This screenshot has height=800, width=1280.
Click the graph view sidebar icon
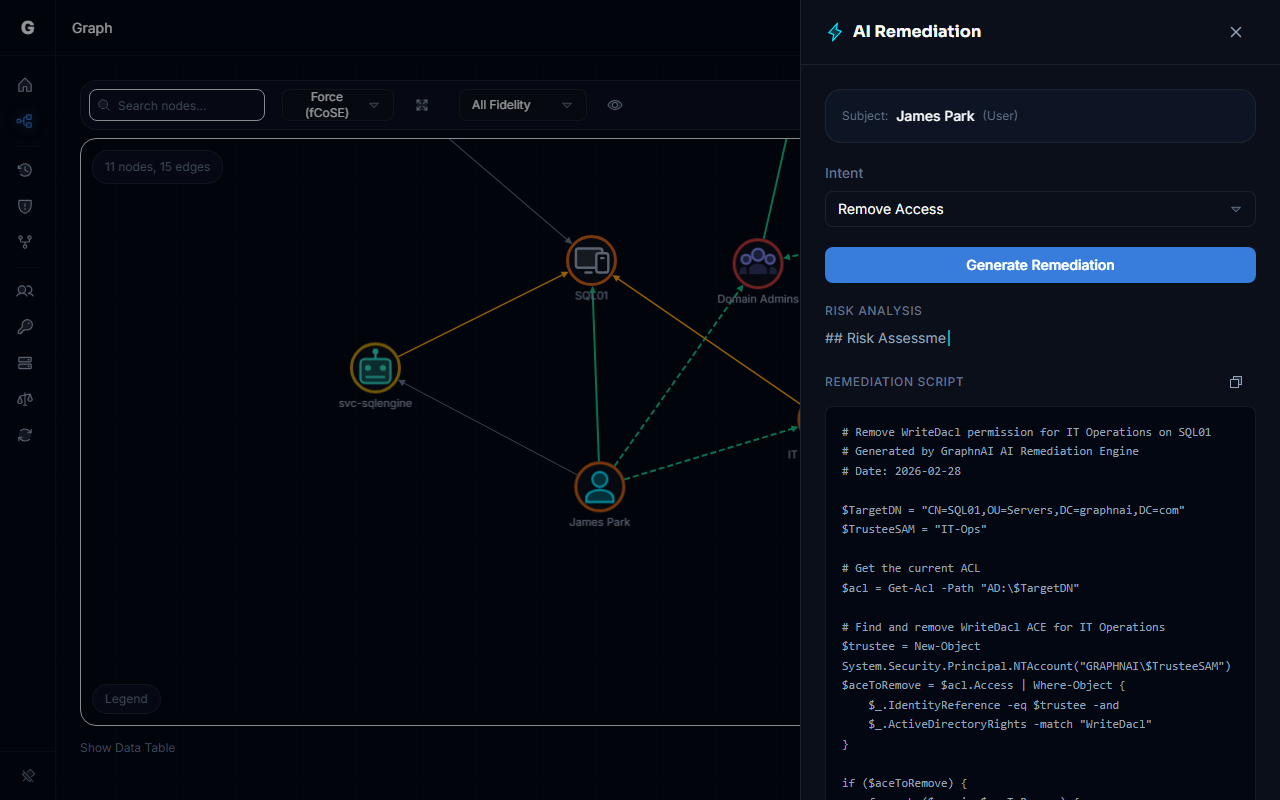point(25,121)
